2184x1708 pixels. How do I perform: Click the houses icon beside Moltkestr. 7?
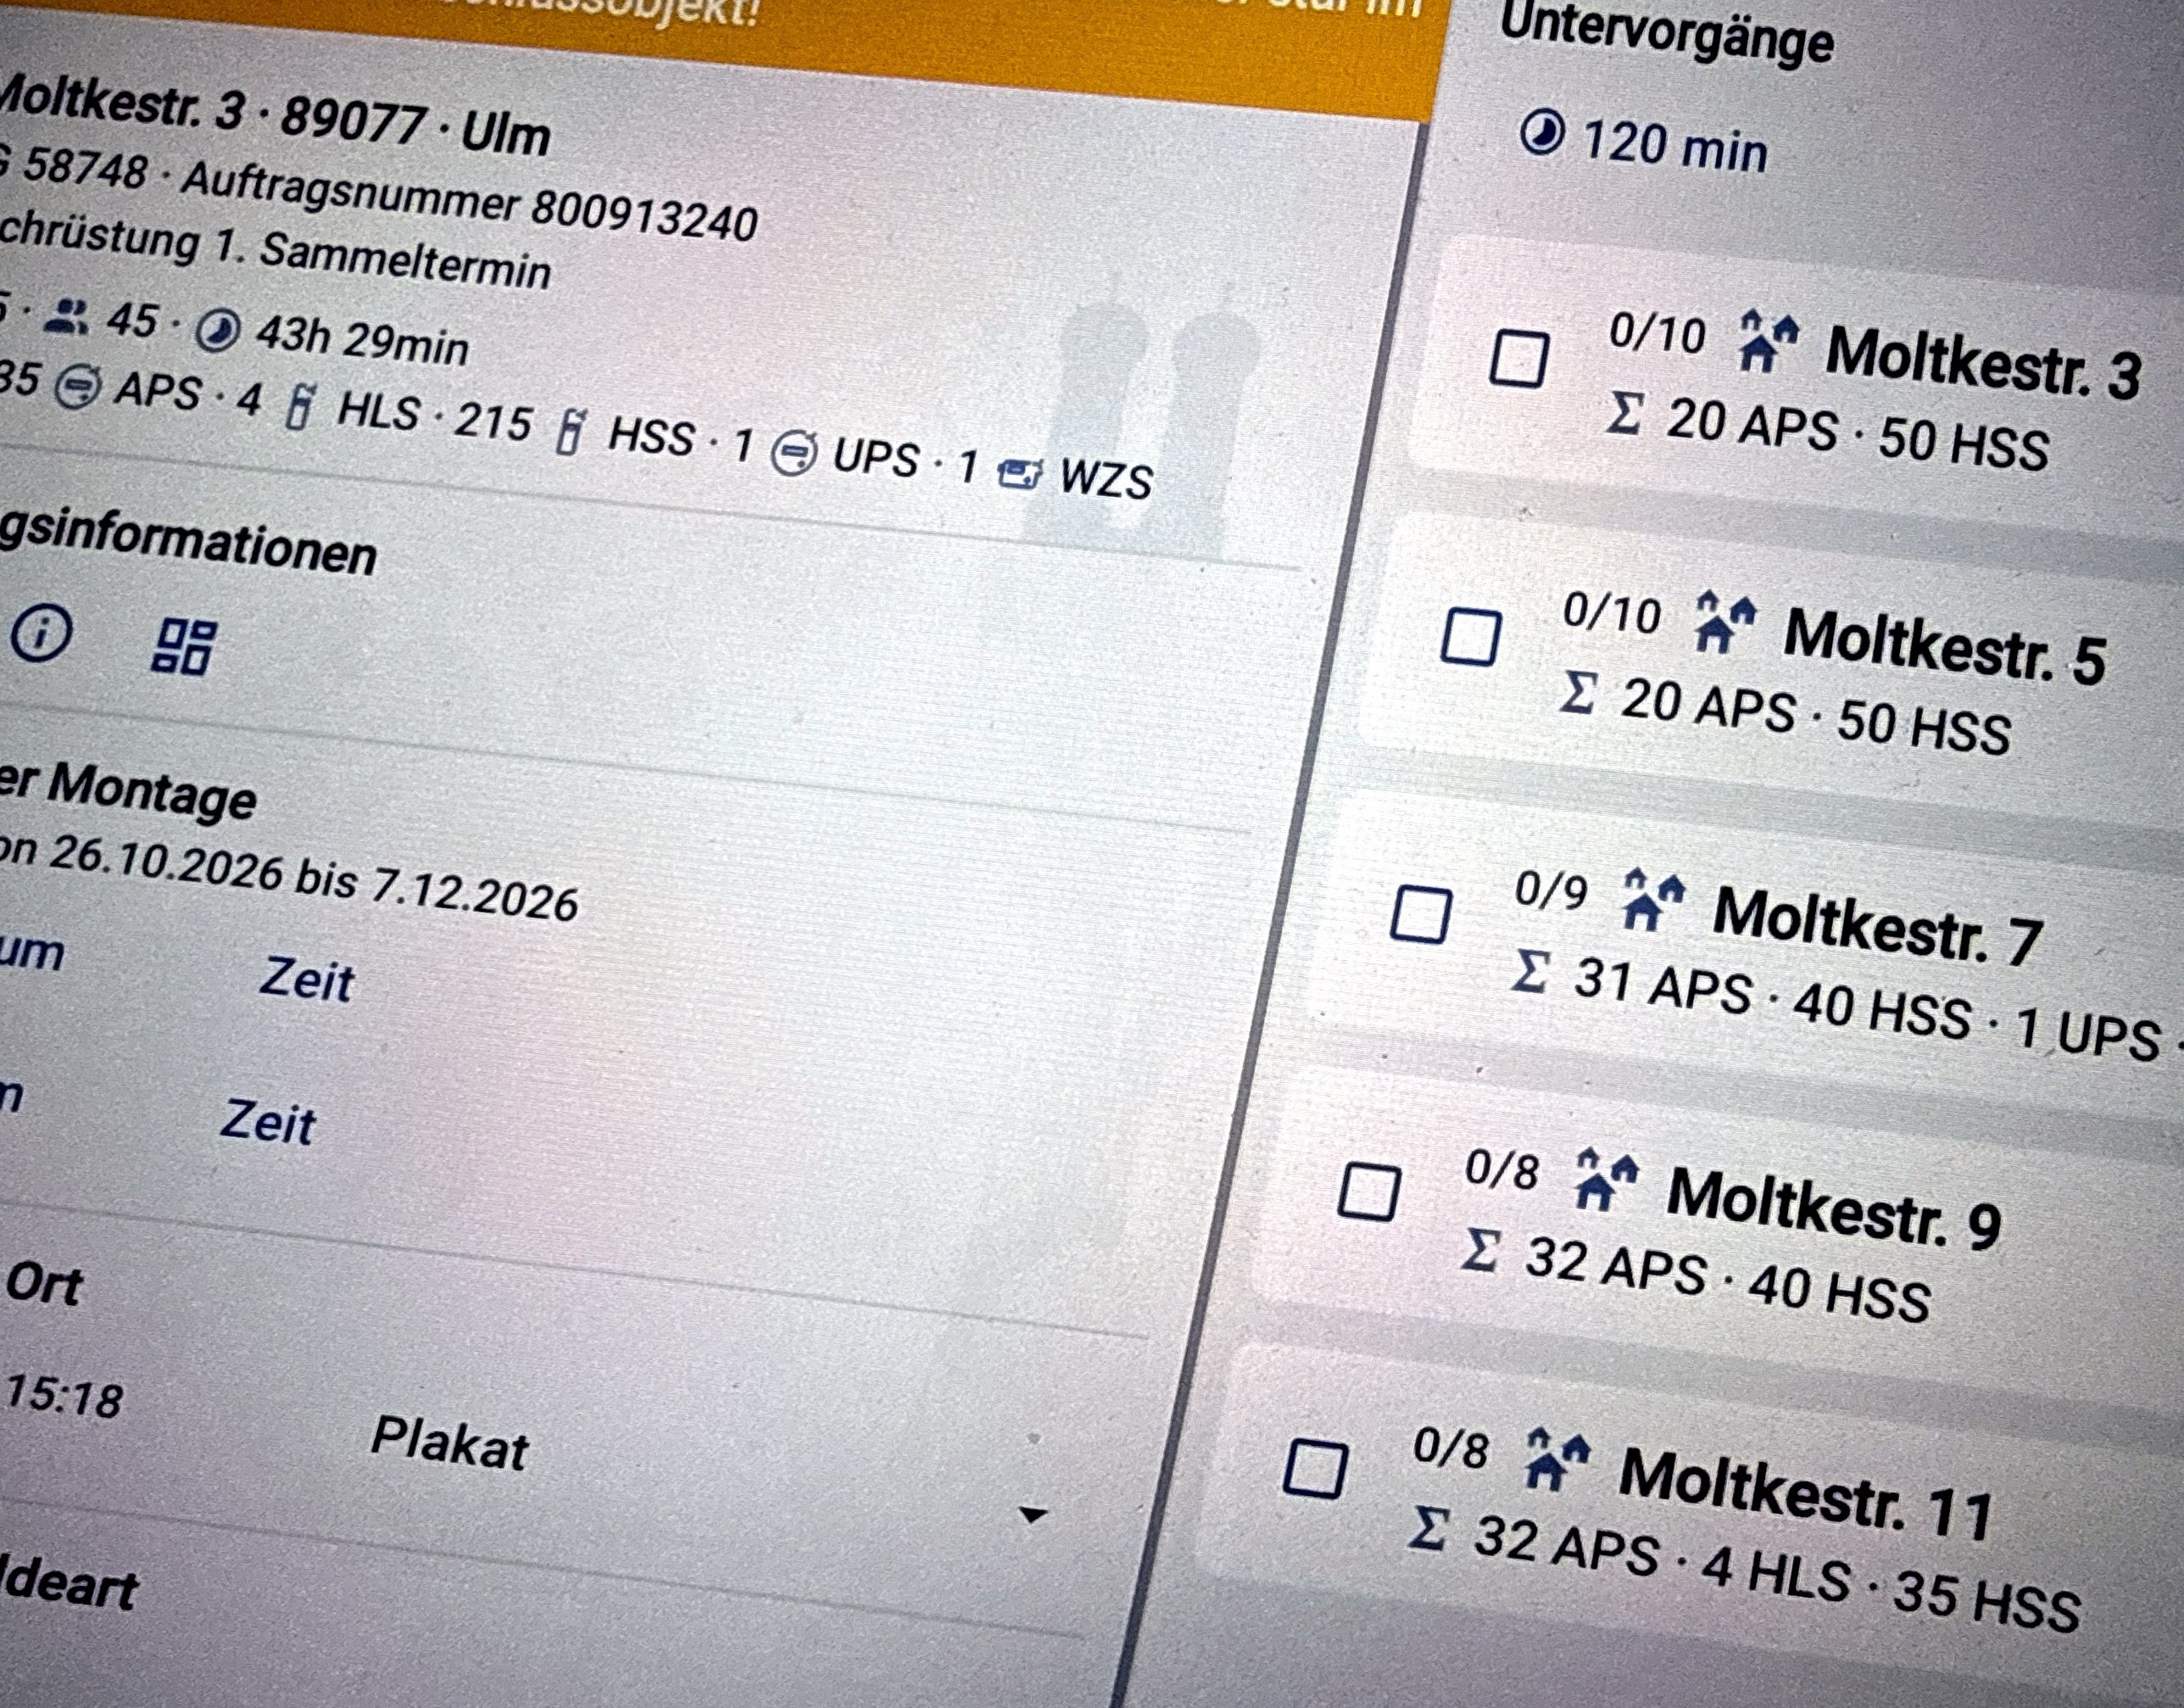pos(1653,899)
